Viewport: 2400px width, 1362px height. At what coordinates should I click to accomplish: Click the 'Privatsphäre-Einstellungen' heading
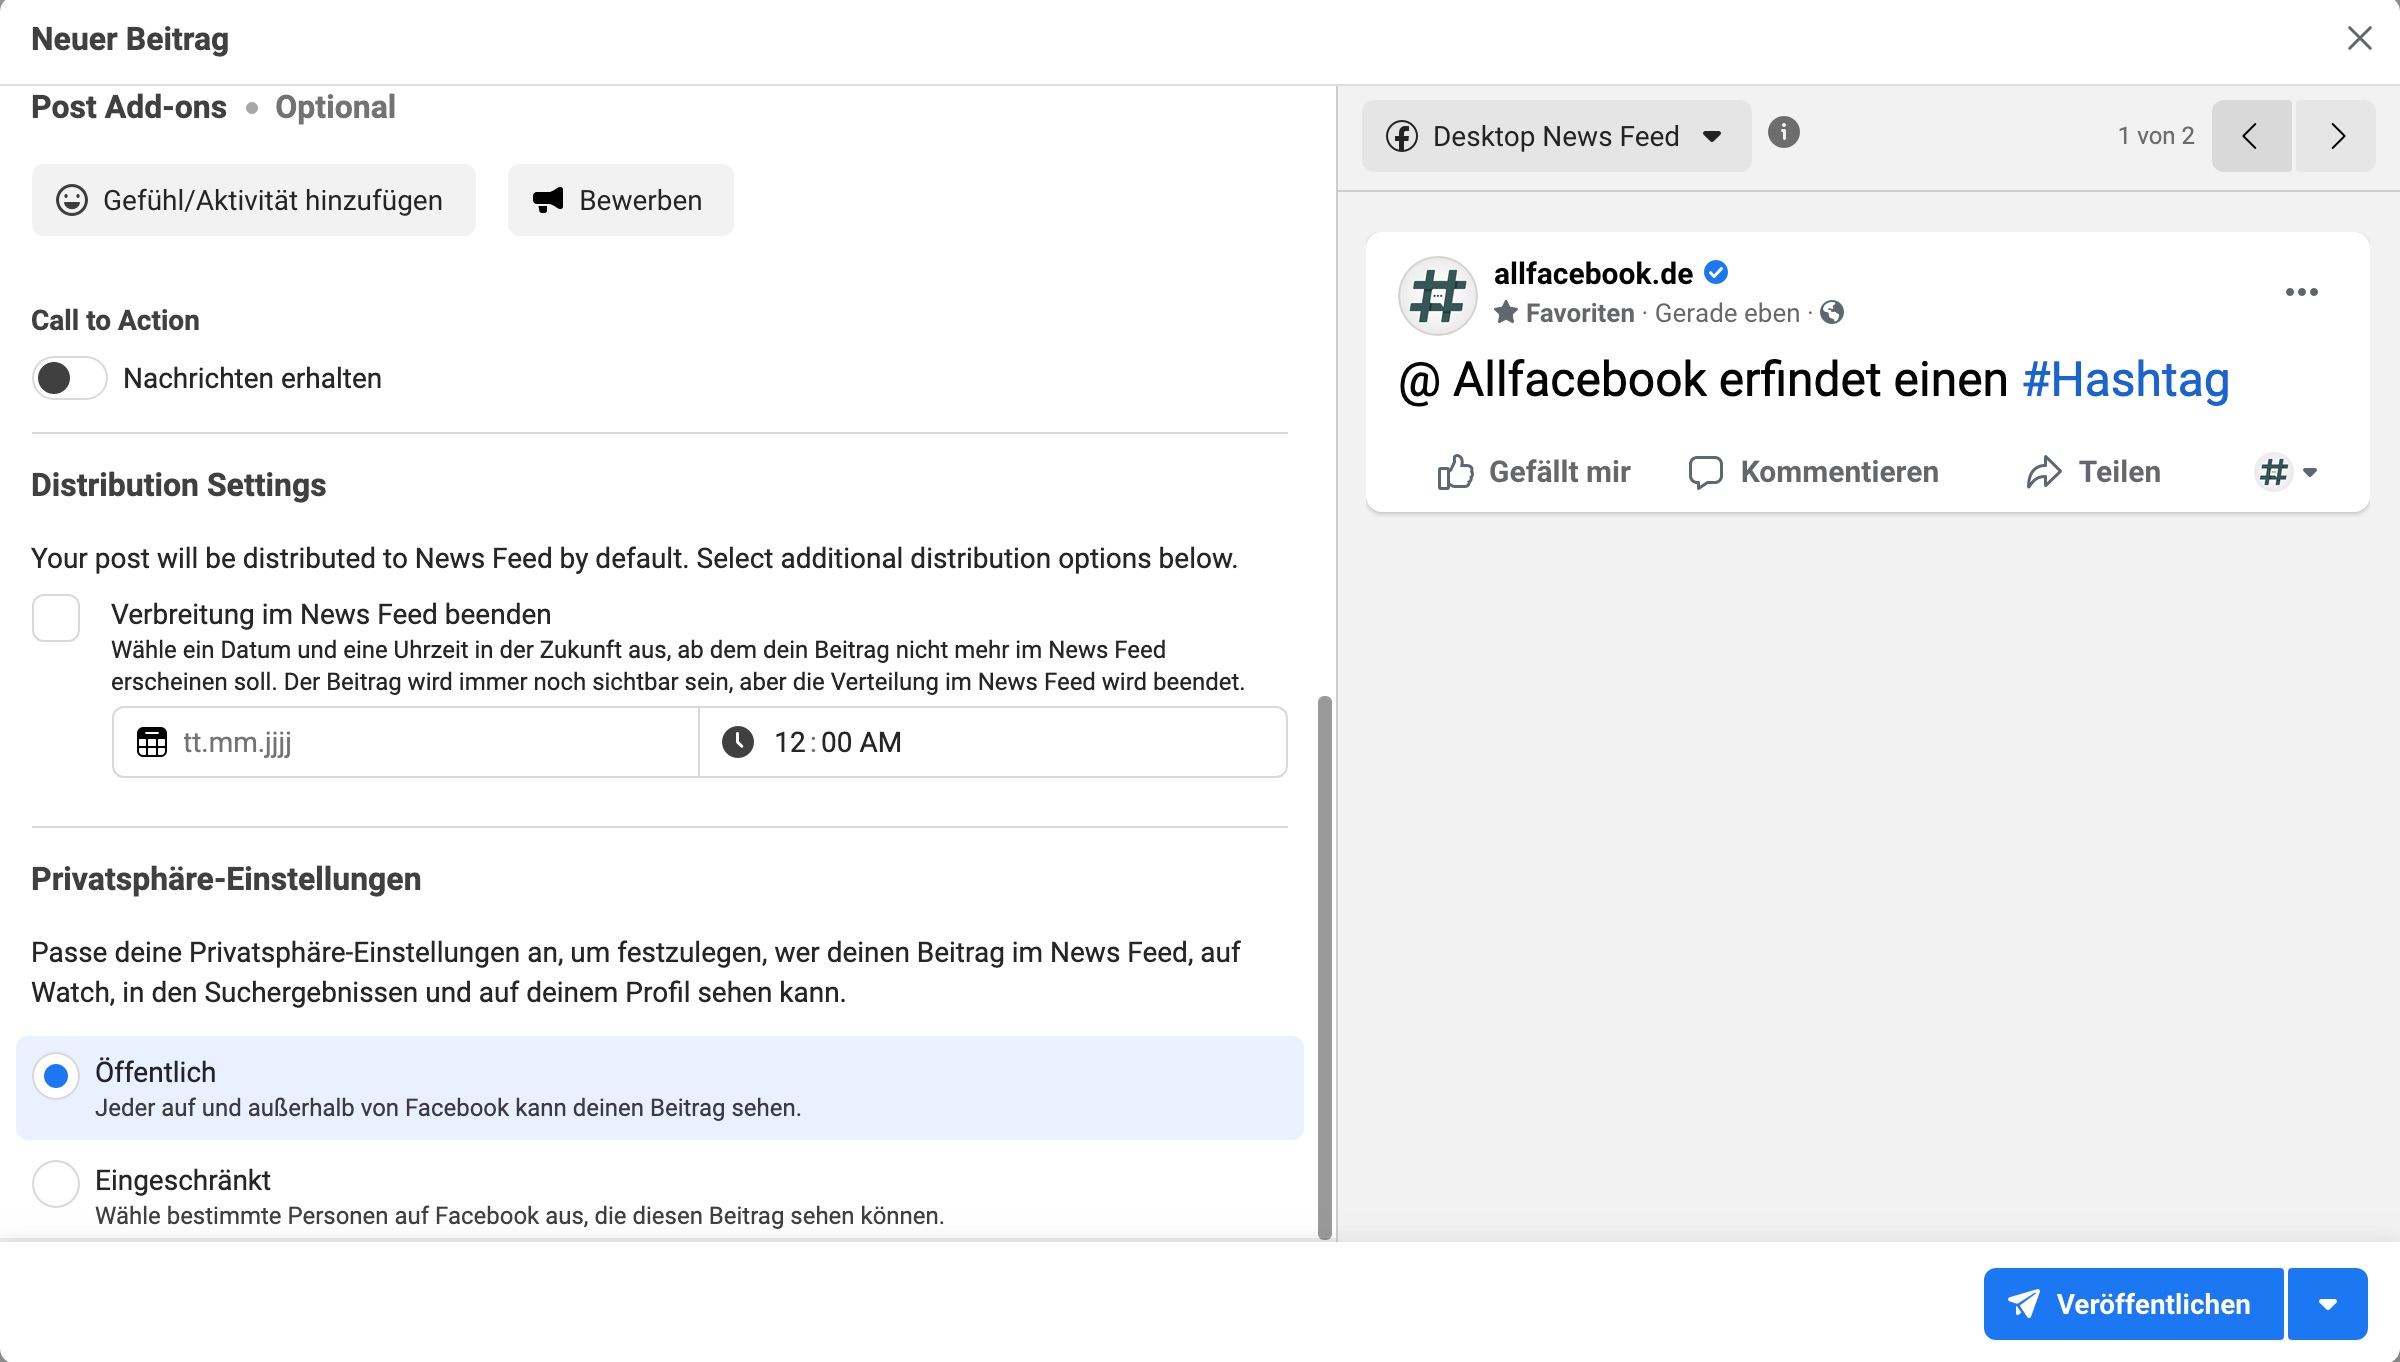click(x=226, y=879)
